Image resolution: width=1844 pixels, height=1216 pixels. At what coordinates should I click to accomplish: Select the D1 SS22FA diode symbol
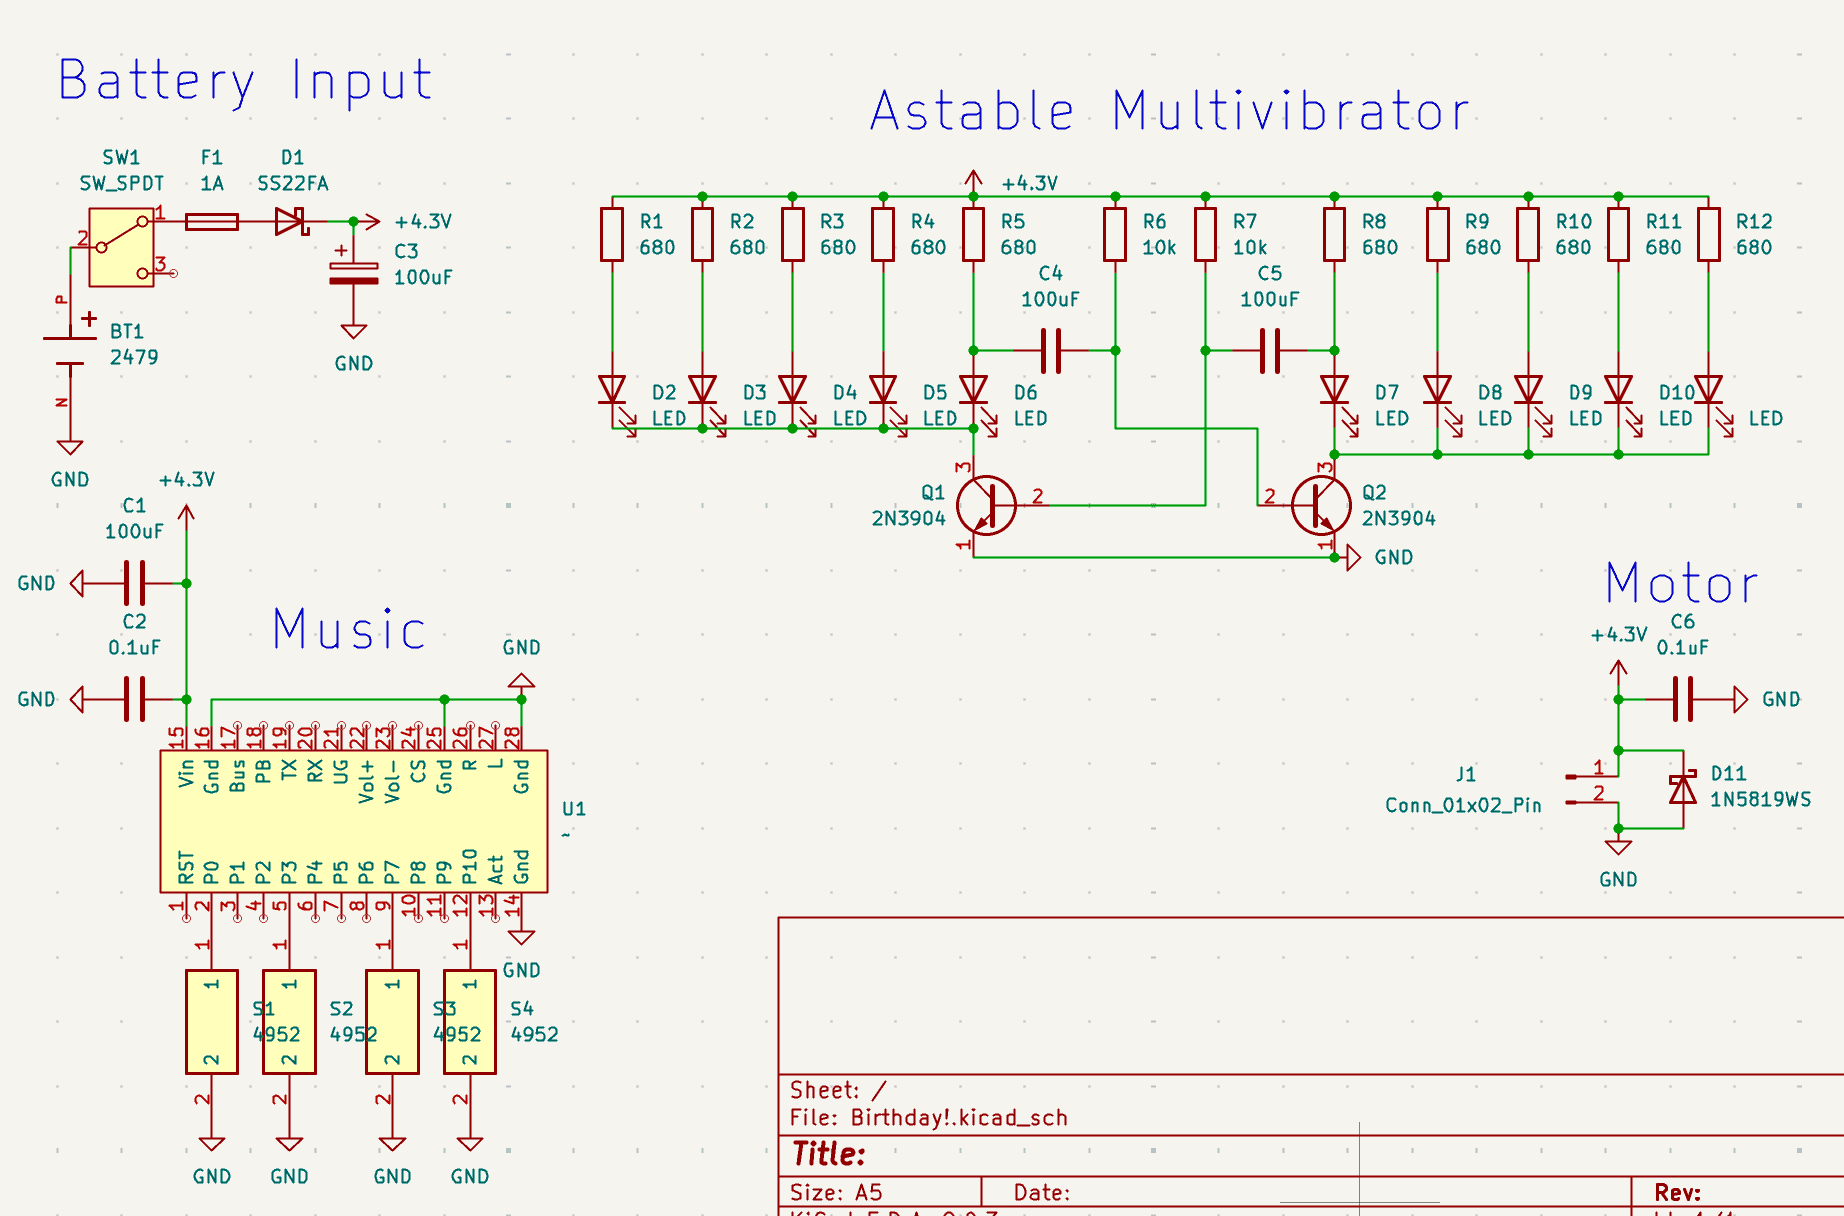tap(291, 221)
